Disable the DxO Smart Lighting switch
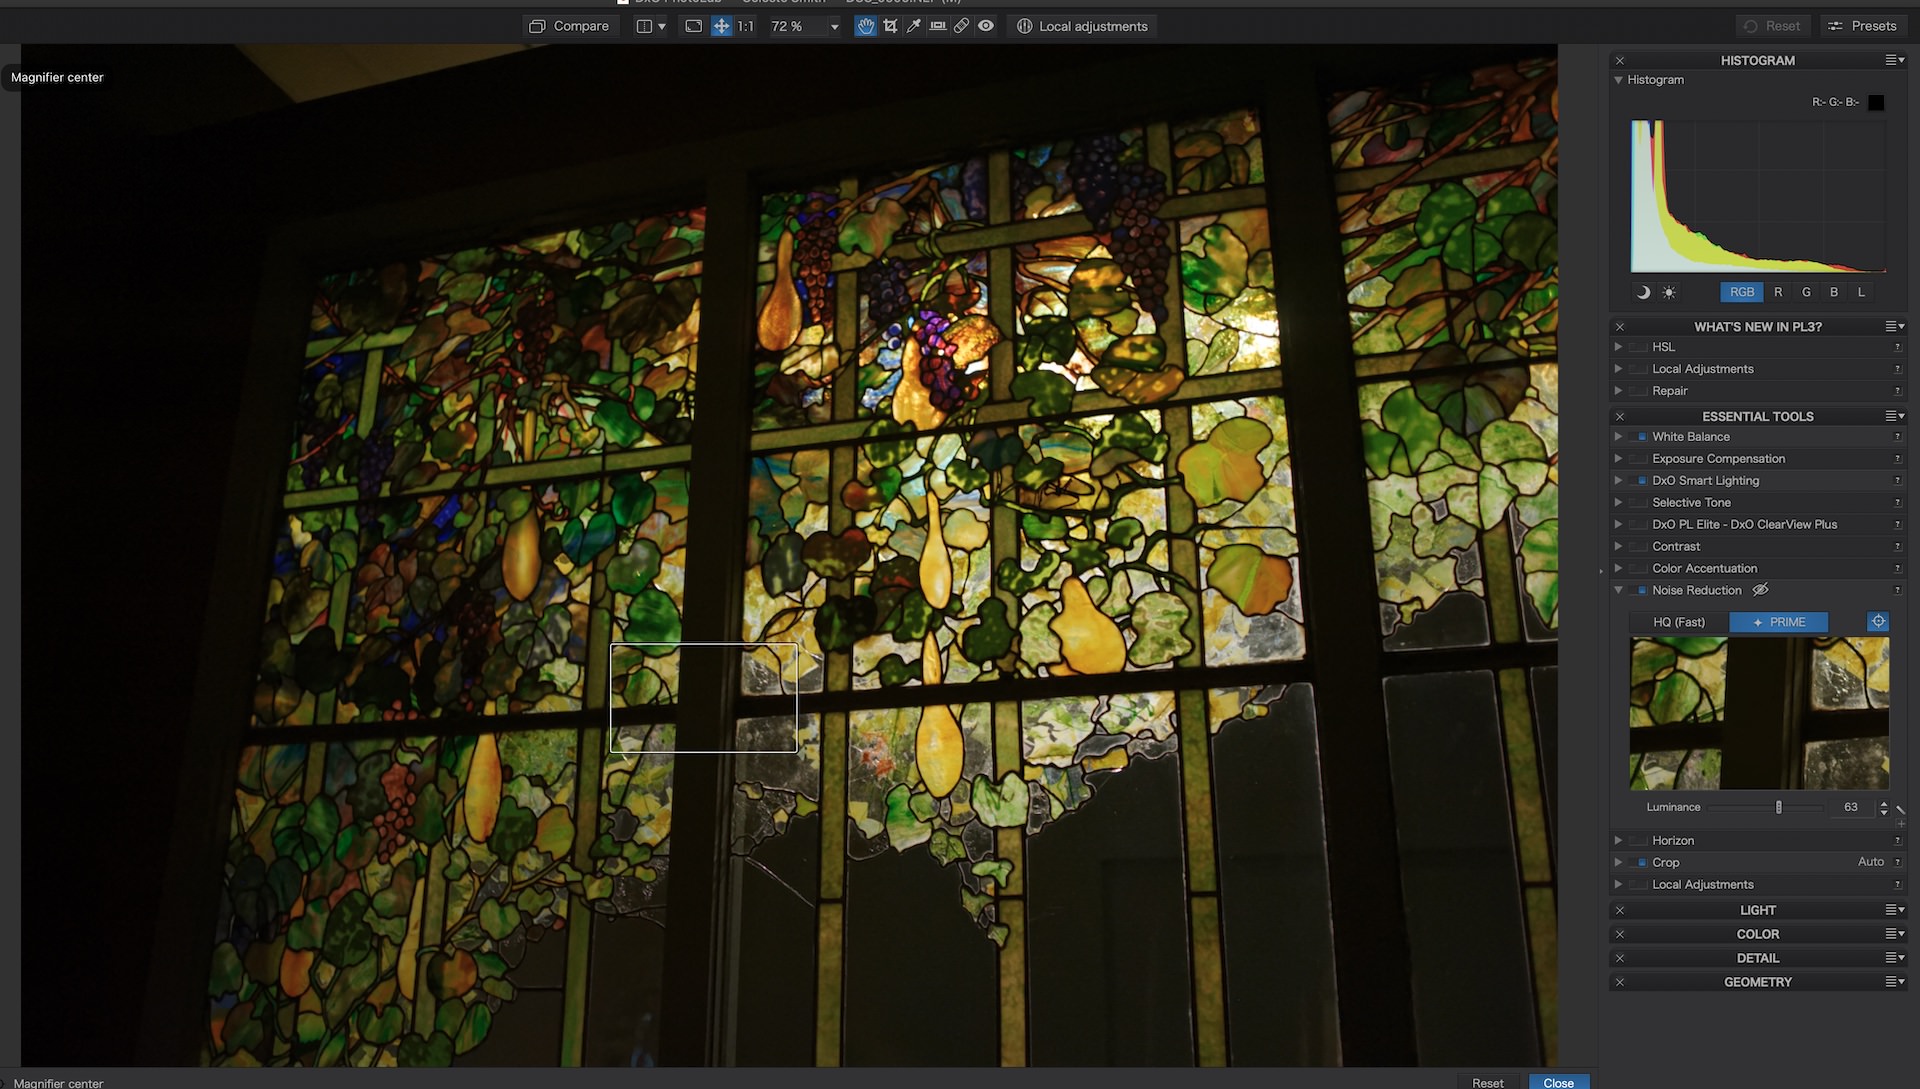 (x=1639, y=481)
